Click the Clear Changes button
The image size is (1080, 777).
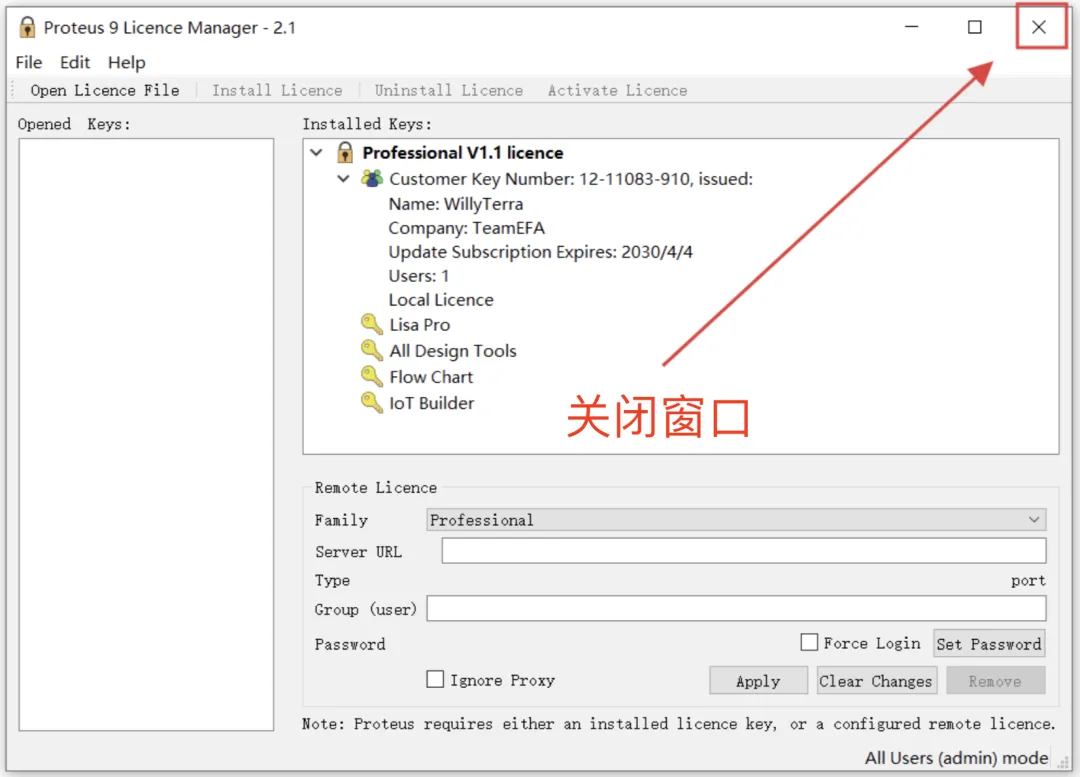[876, 681]
